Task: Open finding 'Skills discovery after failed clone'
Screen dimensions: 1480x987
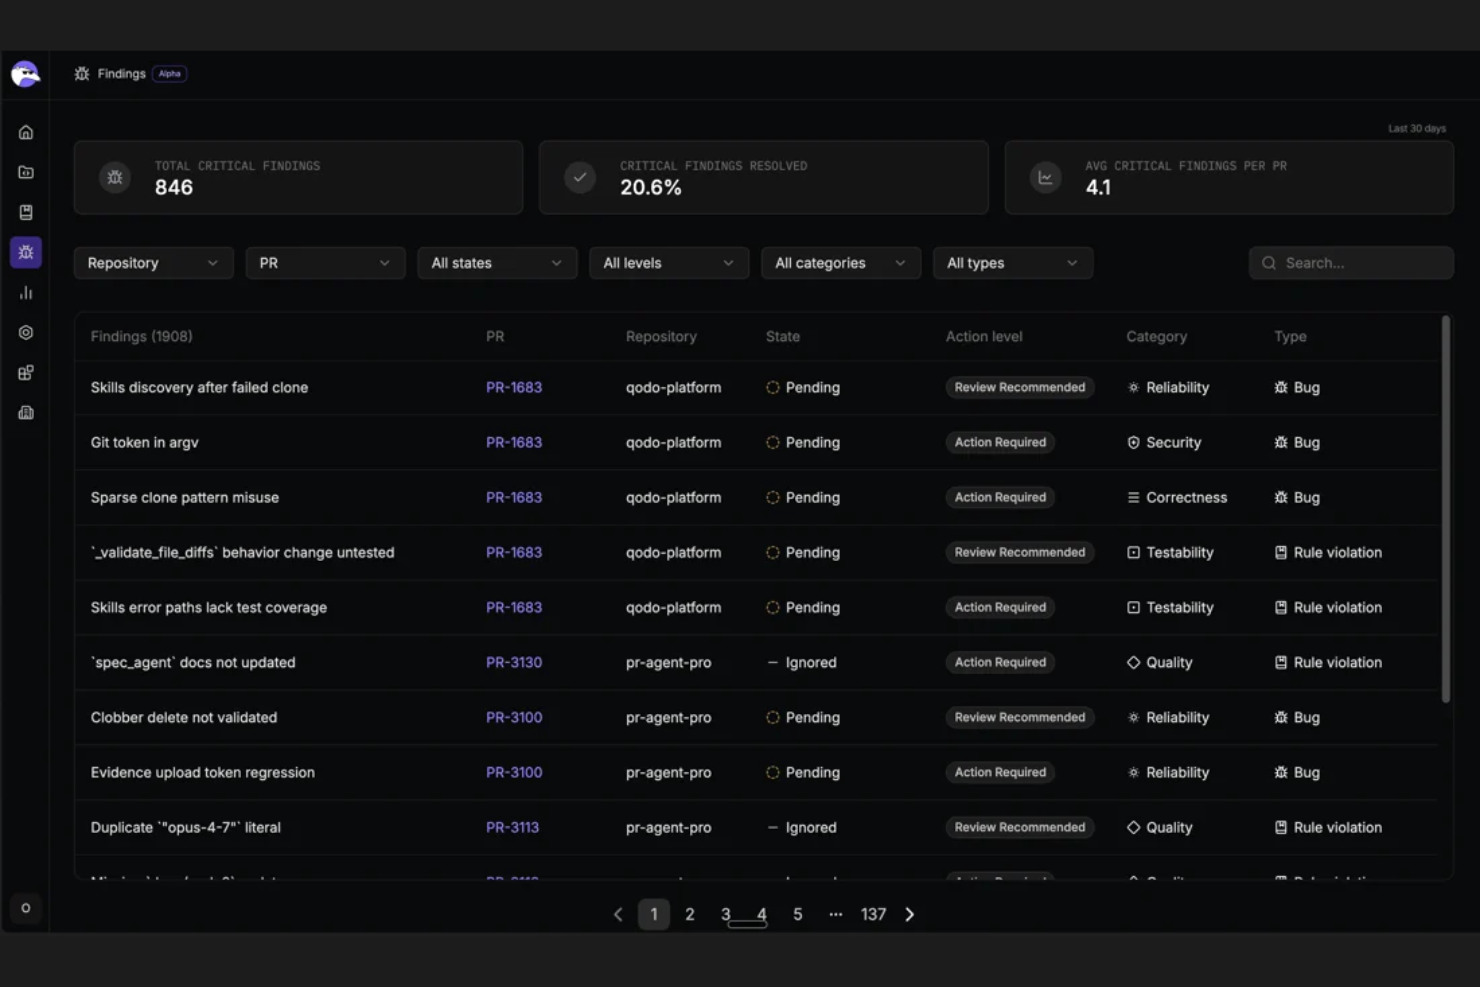Action: tap(199, 387)
